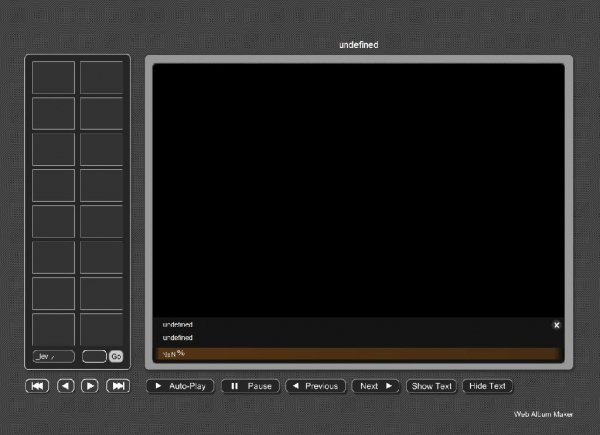This screenshot has height=435, width=600.
Task: Select the top-left thumbnail slot
Action: [x=53, y=77]
